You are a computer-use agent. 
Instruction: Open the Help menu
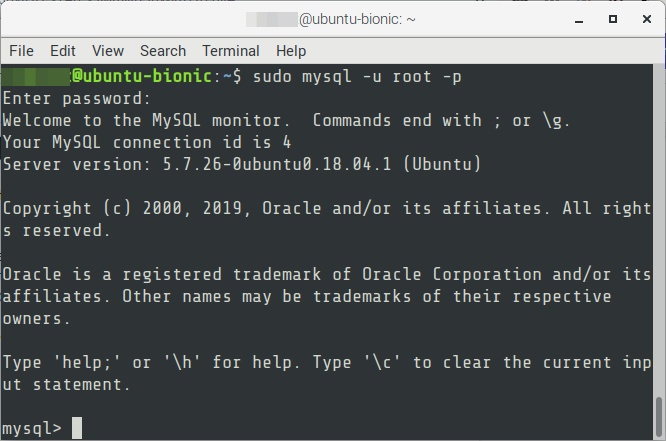tap(291, 51)
